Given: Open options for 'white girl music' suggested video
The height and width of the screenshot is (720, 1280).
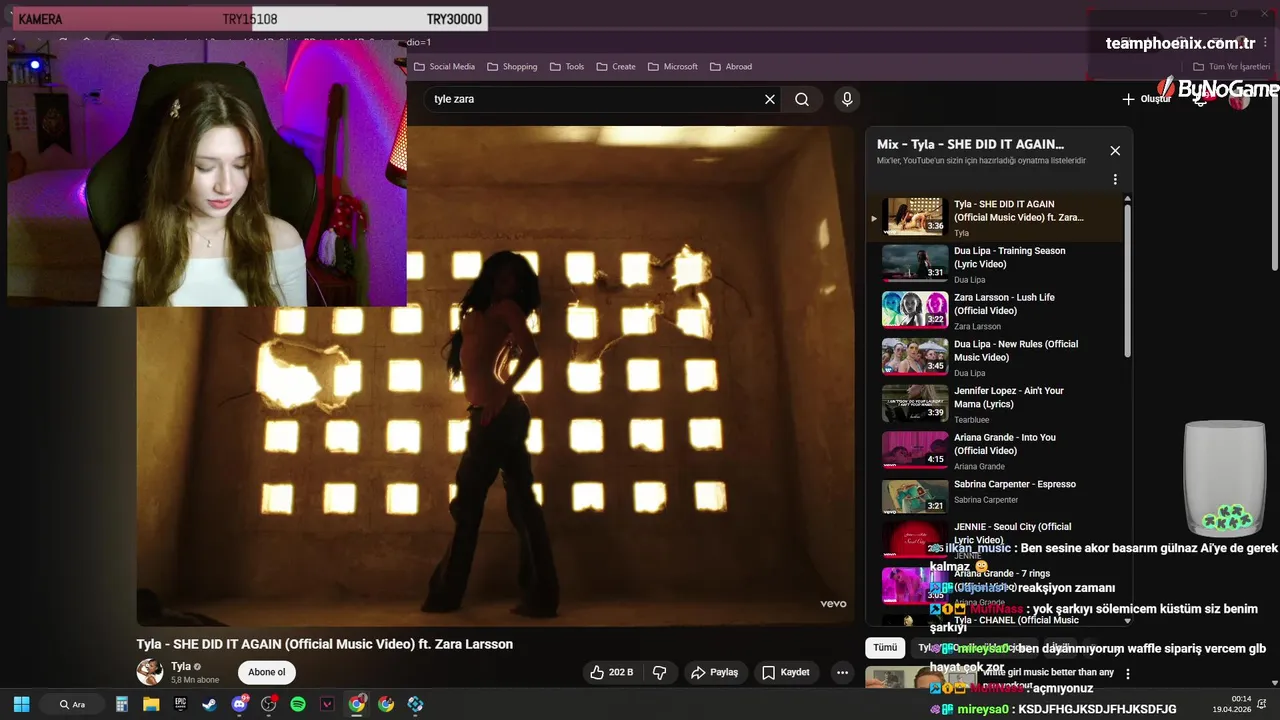Looking at the screenshot, I should (1128, 674).
